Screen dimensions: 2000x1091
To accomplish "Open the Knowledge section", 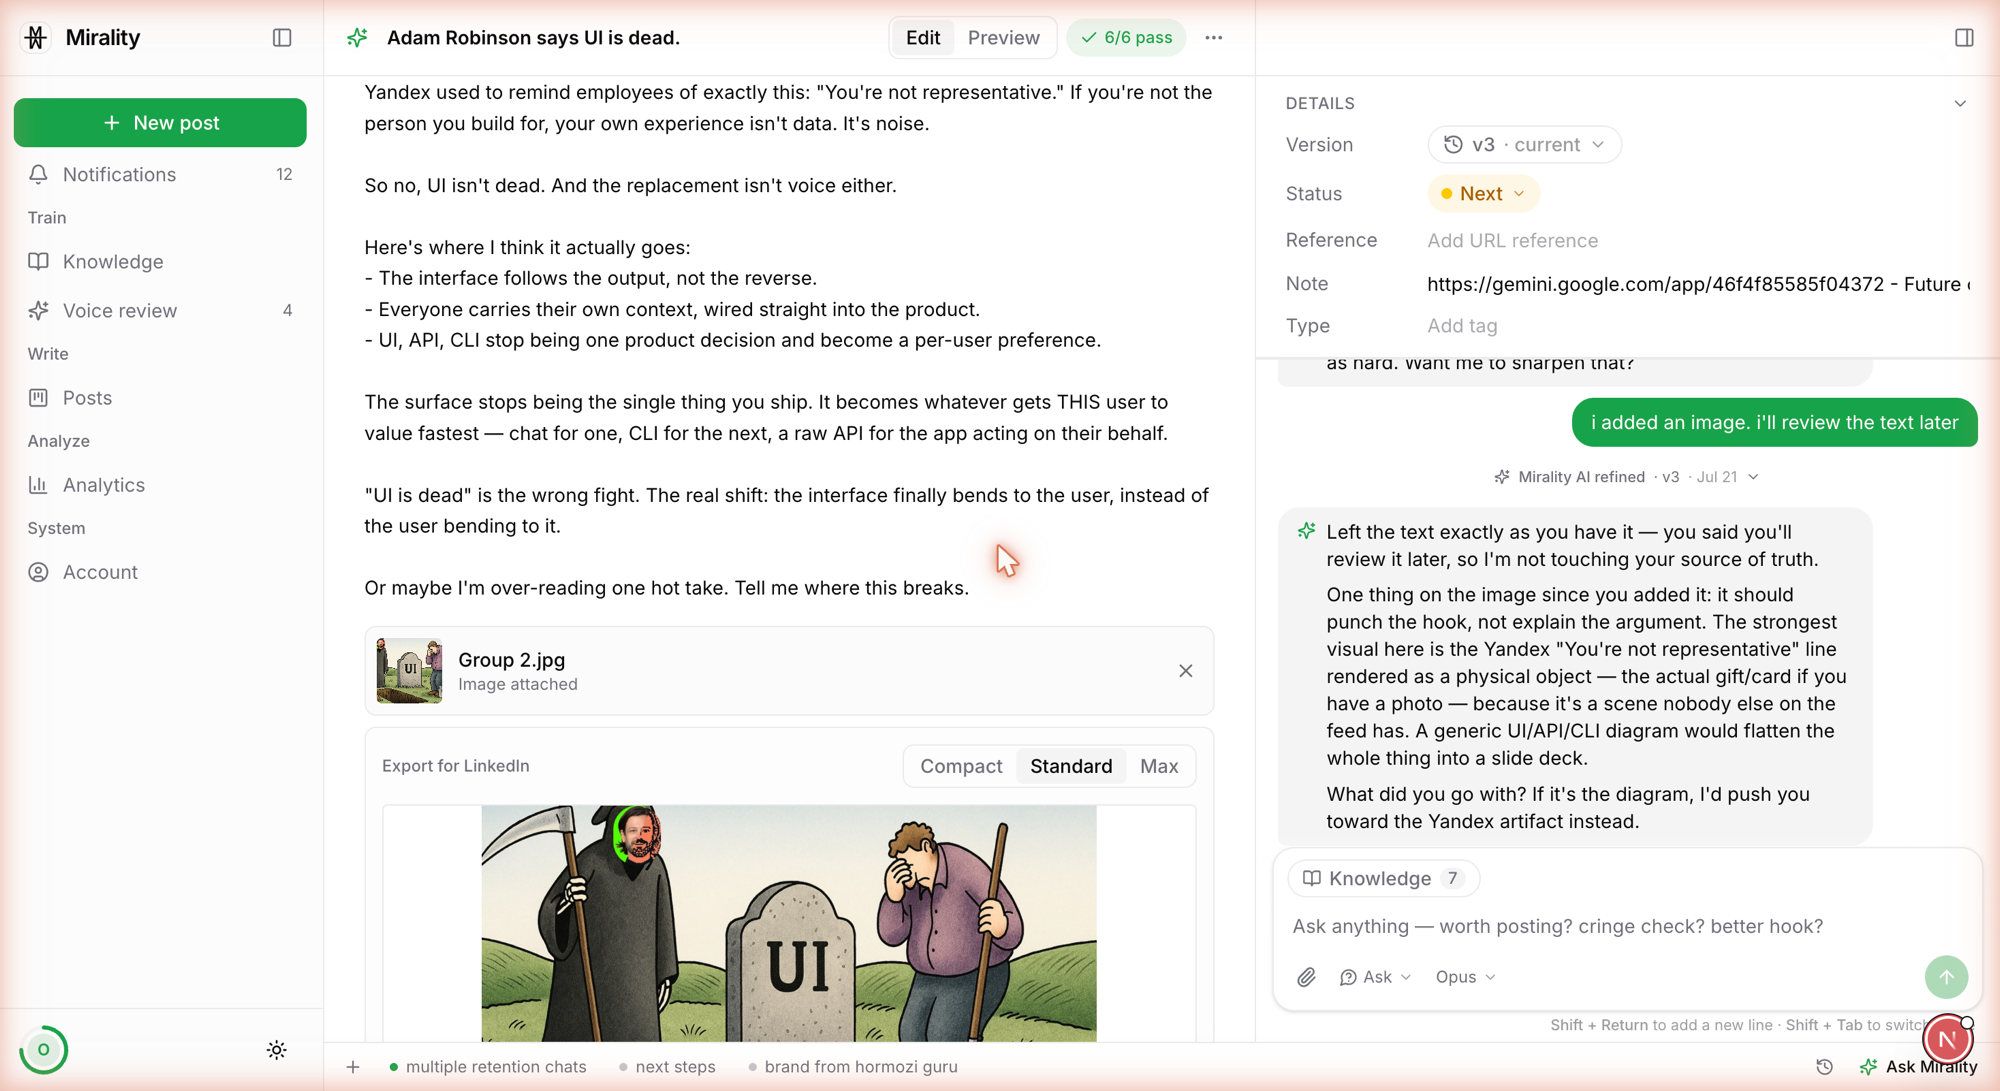I will point(160,261).
